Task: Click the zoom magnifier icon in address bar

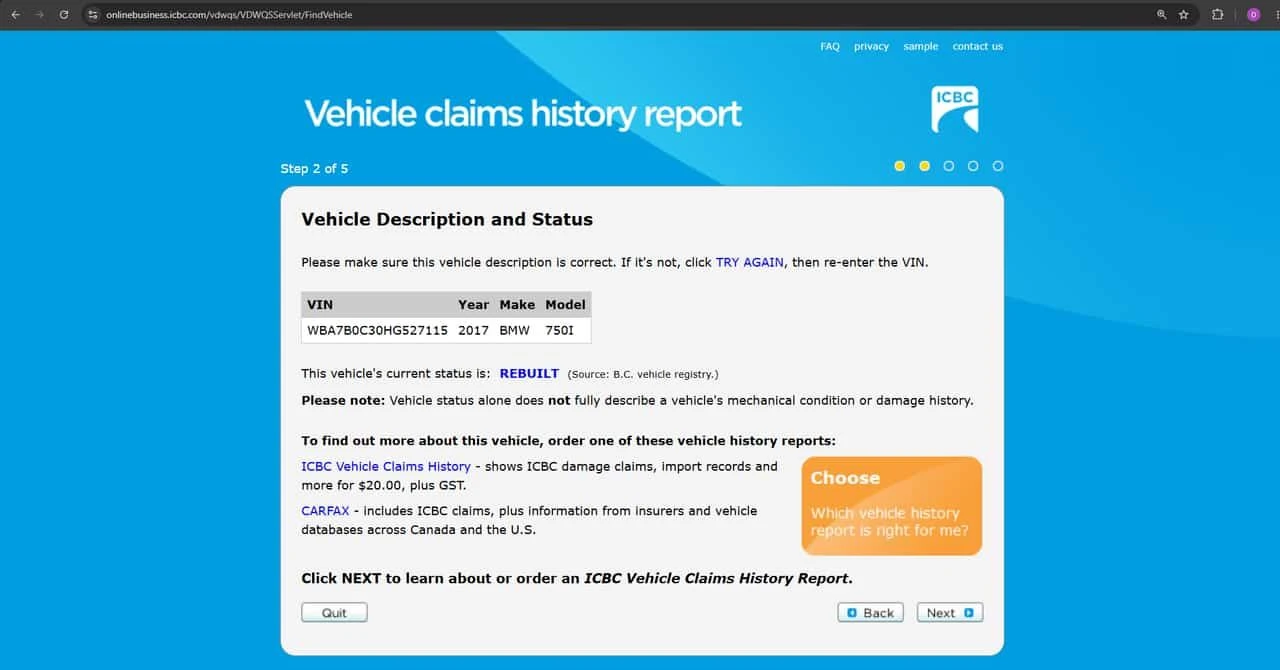Action: (x=1161, y=15)
